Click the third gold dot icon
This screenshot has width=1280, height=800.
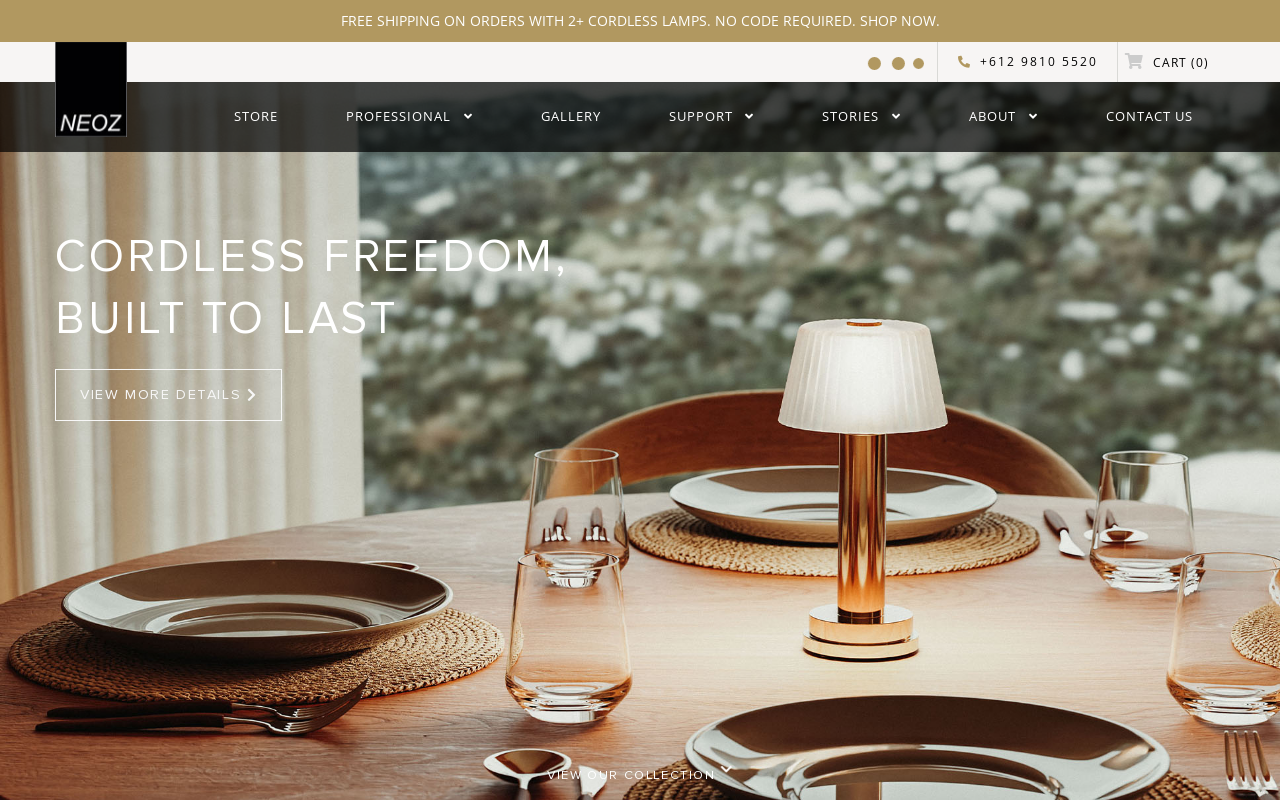coord(918,63)
